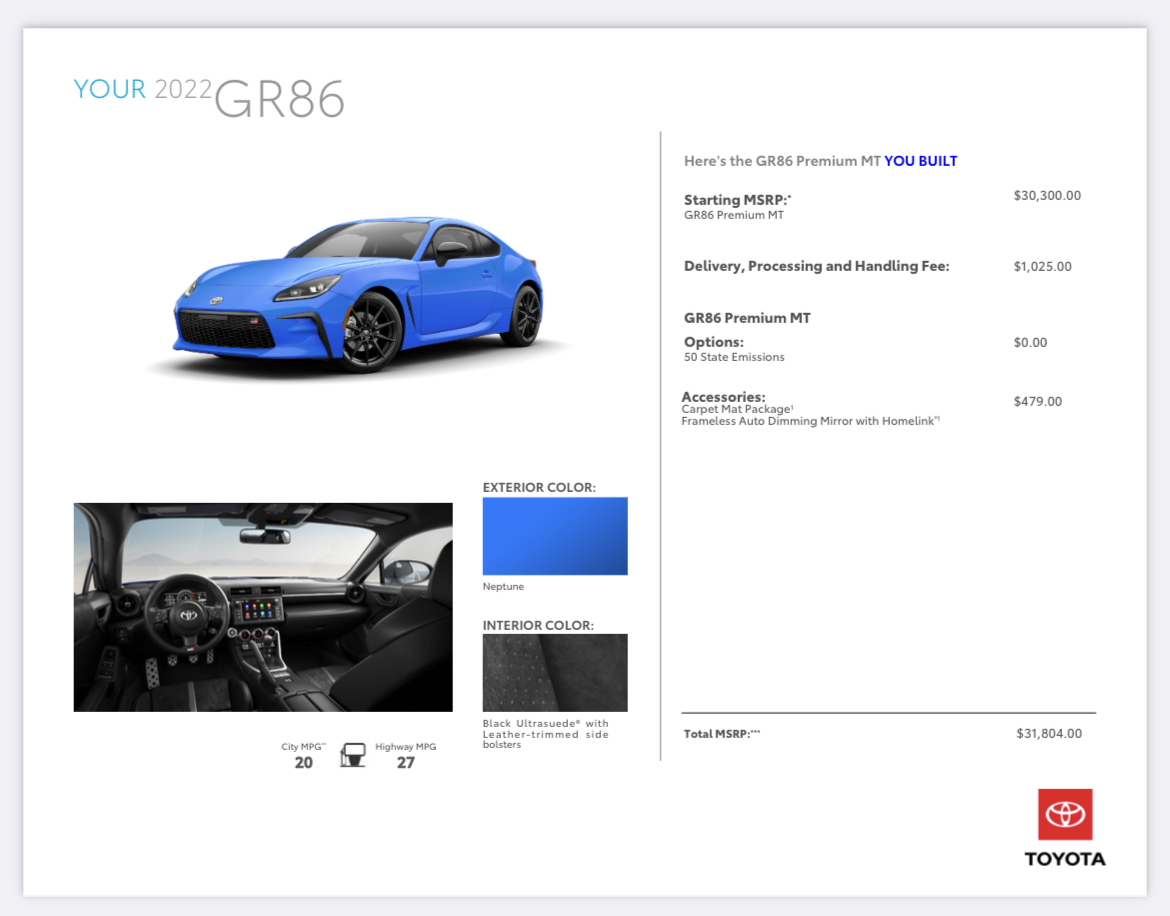The height and width of the screenshot is (916, 1170).
Task: Click the $479.00 accessories price
Action: 1037,401
